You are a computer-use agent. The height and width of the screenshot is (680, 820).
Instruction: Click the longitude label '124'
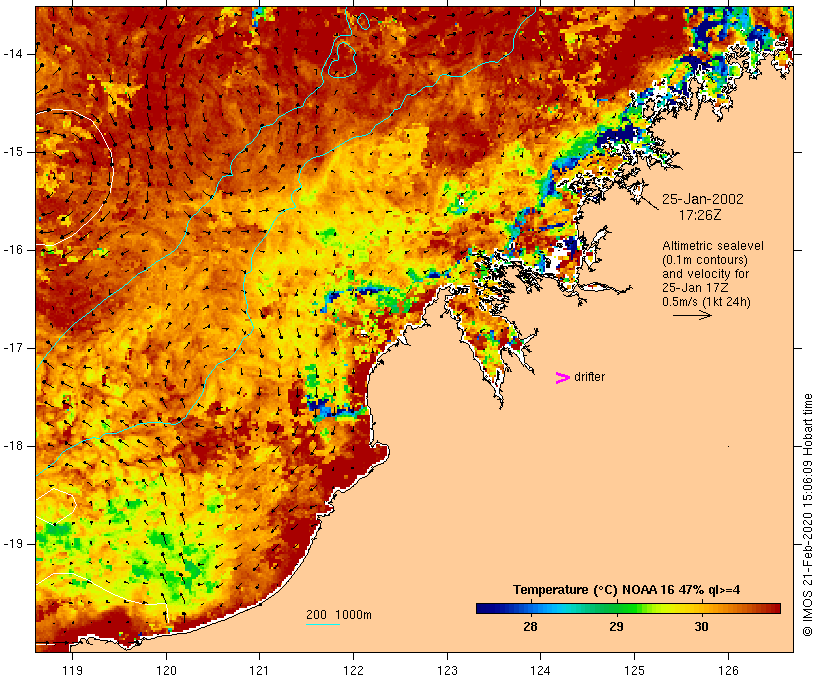(541, 670)
